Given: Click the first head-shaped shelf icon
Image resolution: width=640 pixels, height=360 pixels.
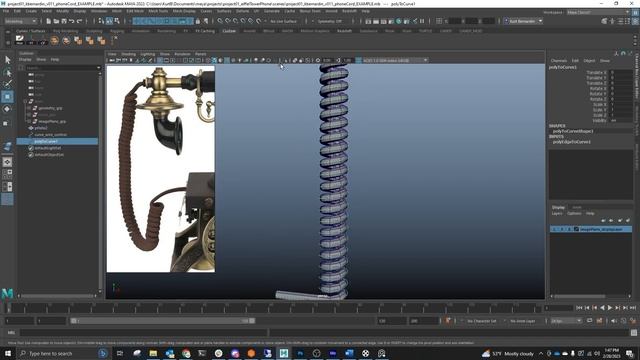Looking at the screenshot, I should 54,40.
